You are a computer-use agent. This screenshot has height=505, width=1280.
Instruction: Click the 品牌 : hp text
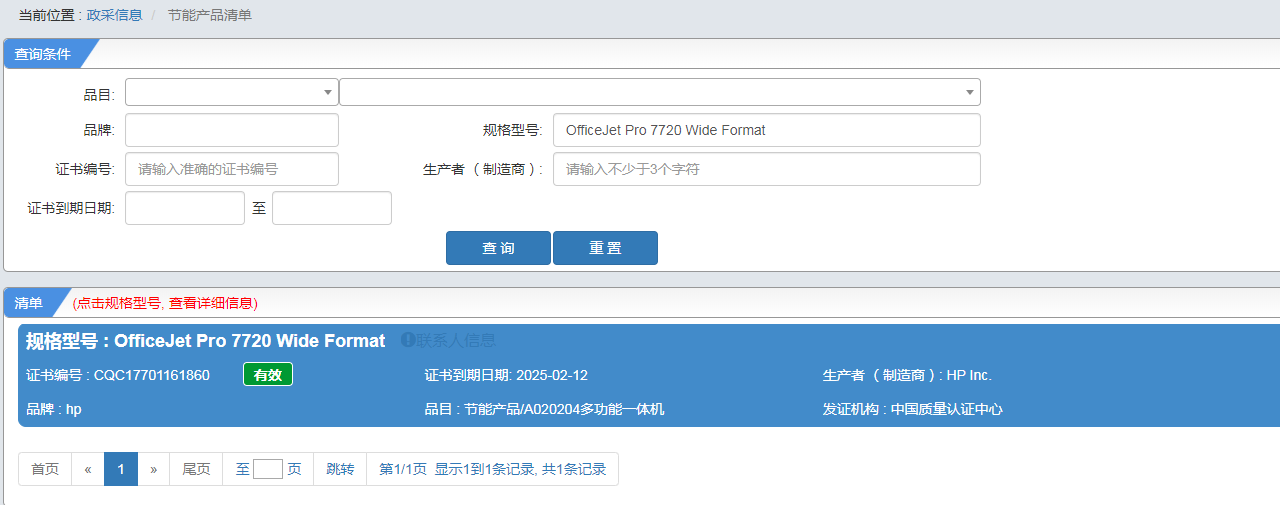[x=54, y=409]
